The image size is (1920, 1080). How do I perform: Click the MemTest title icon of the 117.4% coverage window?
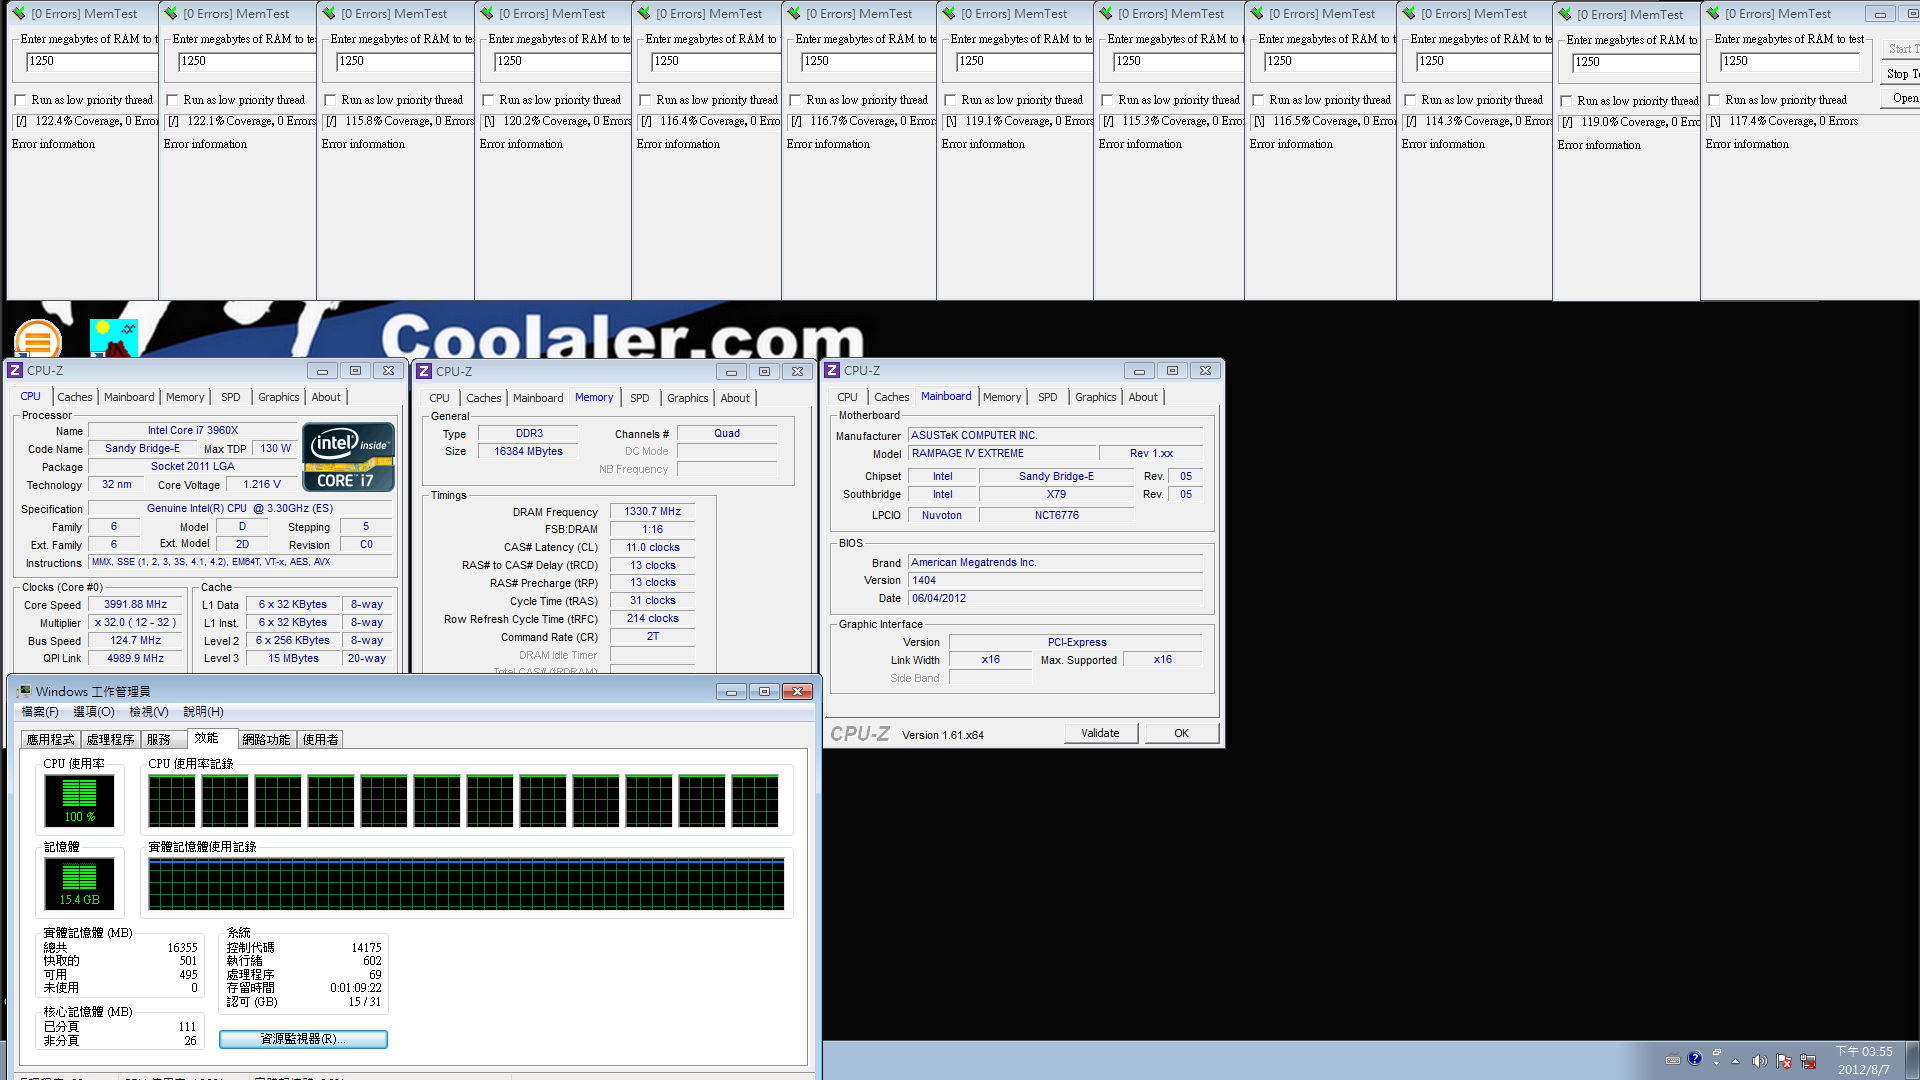tap(1713, 14)
